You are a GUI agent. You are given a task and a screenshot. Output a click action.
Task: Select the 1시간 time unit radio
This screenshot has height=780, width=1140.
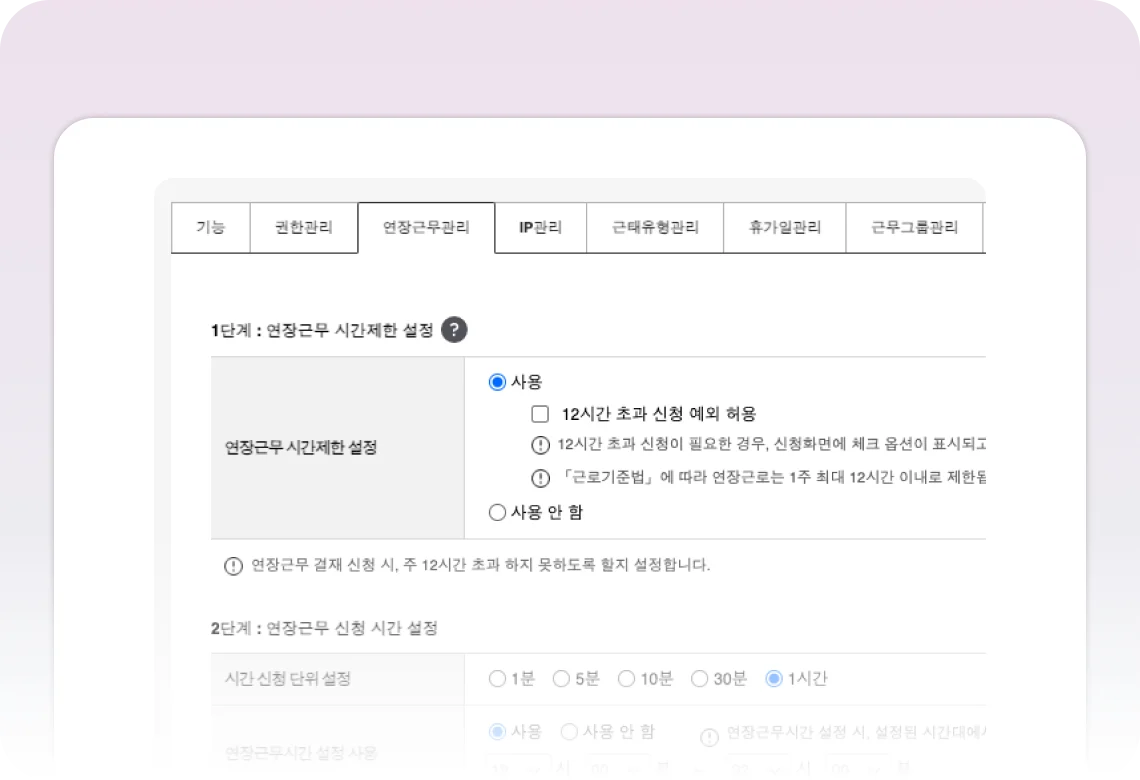pos(773,679)
